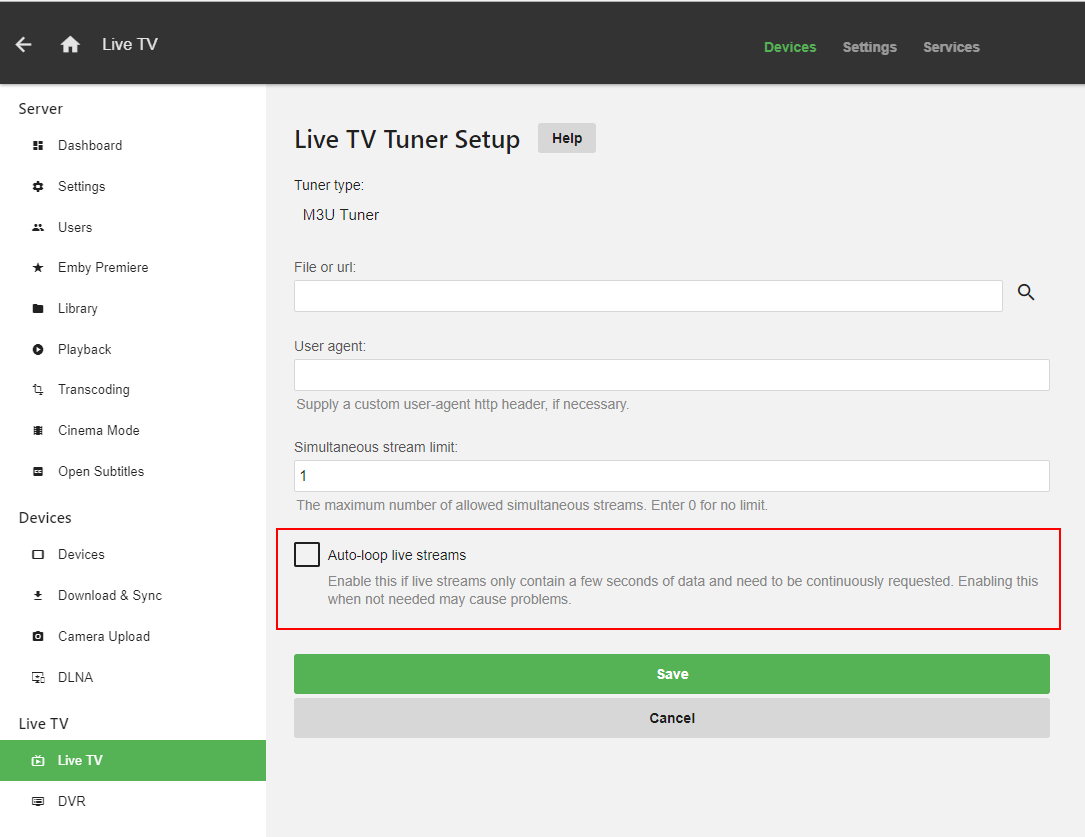Click the Users people icon
The width and height of the screenshot is (1085, 837).
pyautogui.click(x=38, y=227)
